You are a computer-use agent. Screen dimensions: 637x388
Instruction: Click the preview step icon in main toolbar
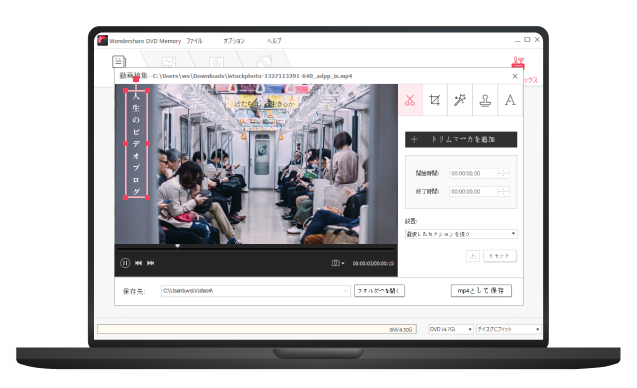(217, 62)
